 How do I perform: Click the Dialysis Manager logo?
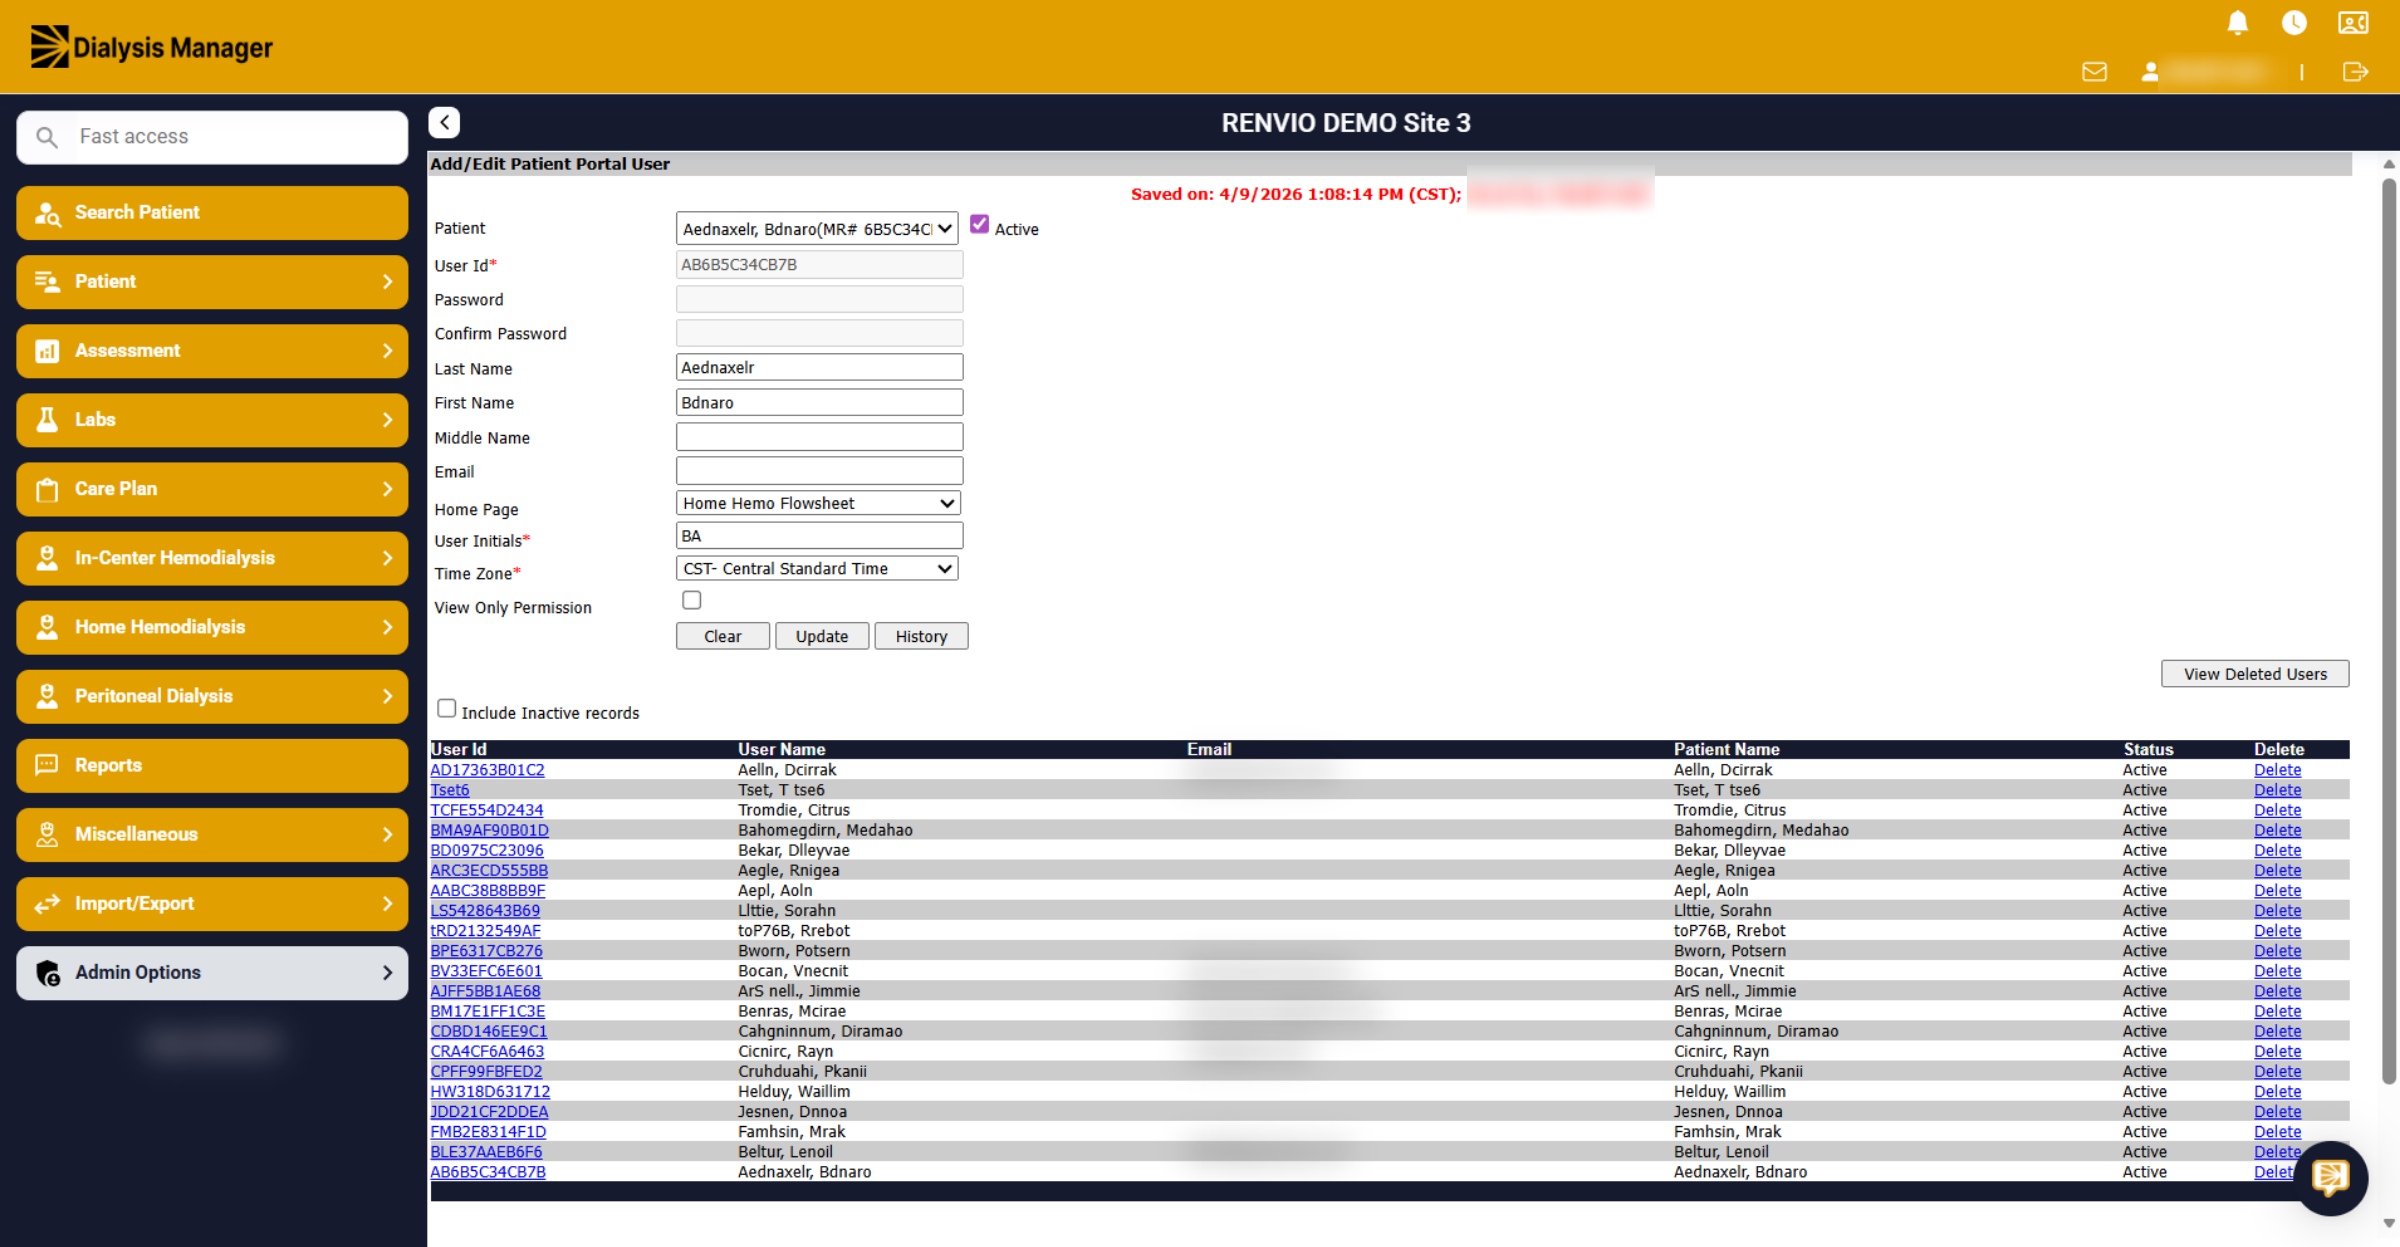coord(151,47)
